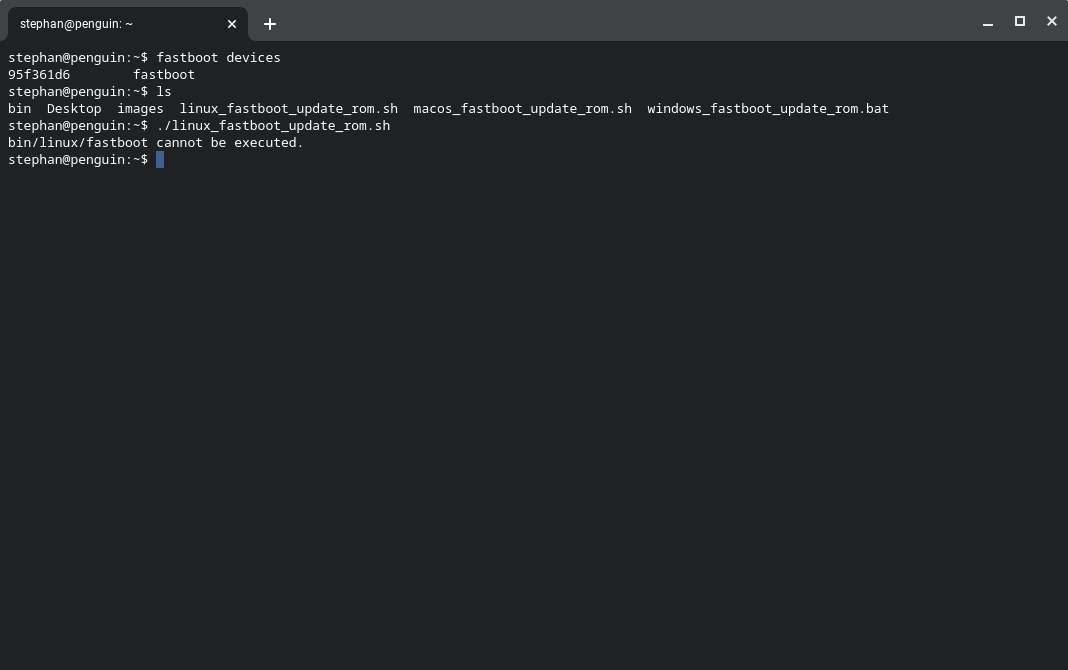Image resolution: width=1068 pixels, height=670 pixels.
Task: Click the 'fastboot' status next to serial
Action: (163, 75)
